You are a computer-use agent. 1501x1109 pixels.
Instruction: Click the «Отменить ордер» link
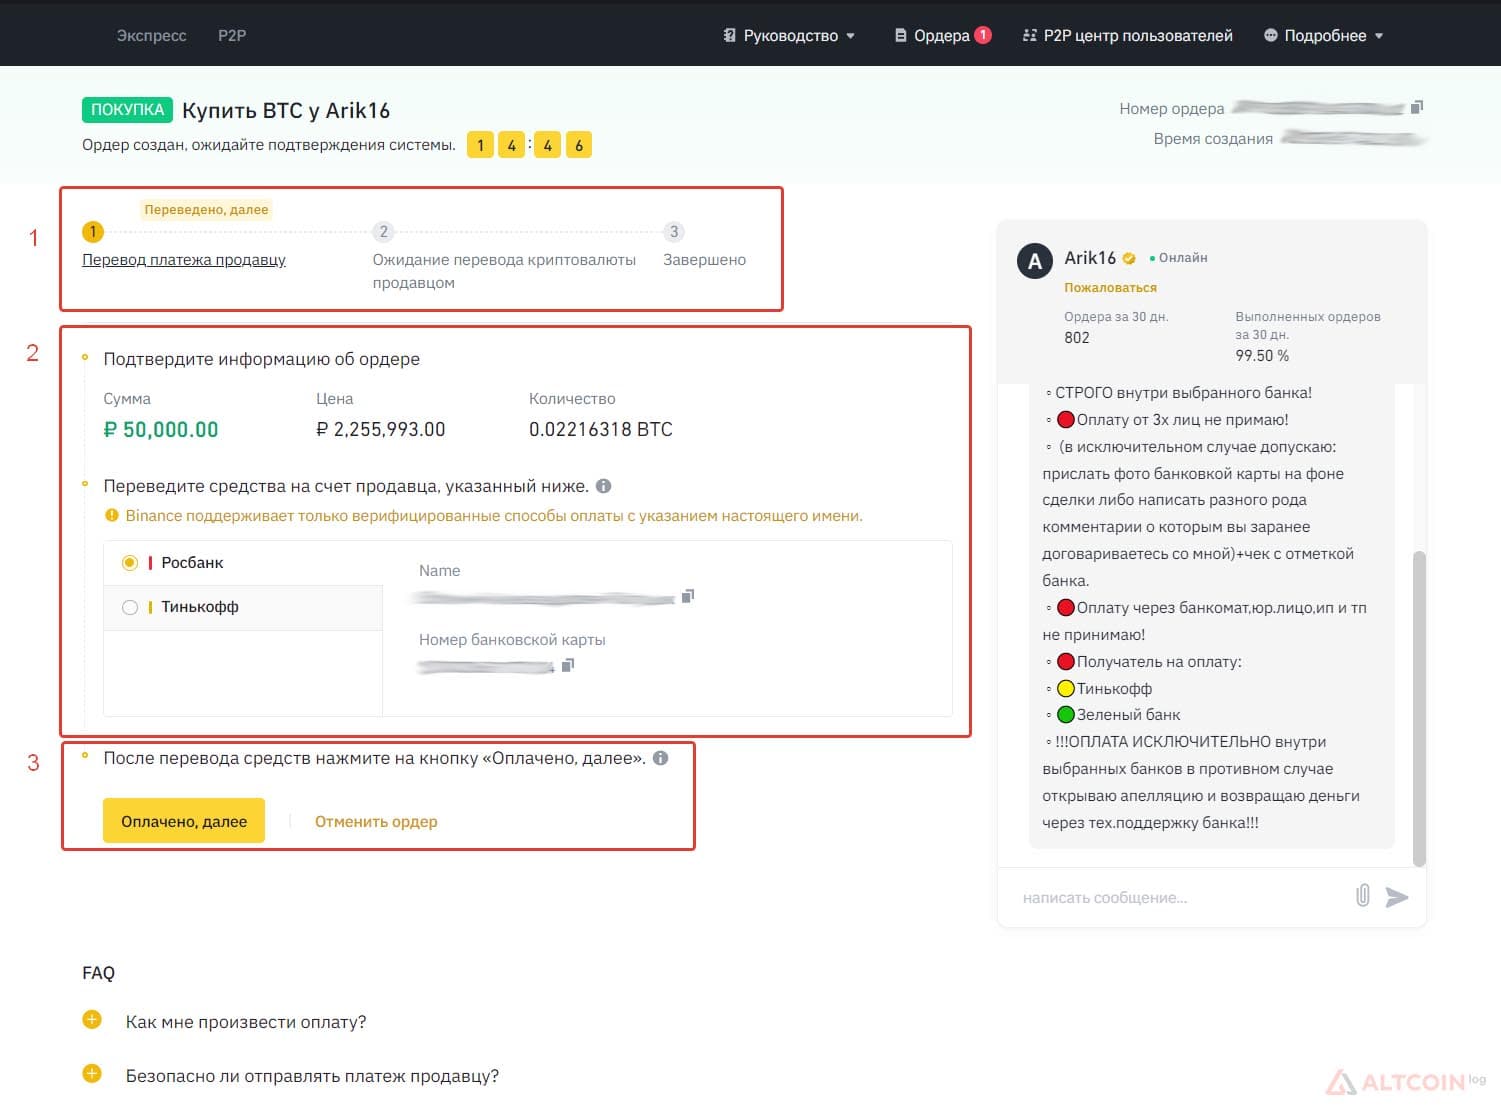coord(376,822)
